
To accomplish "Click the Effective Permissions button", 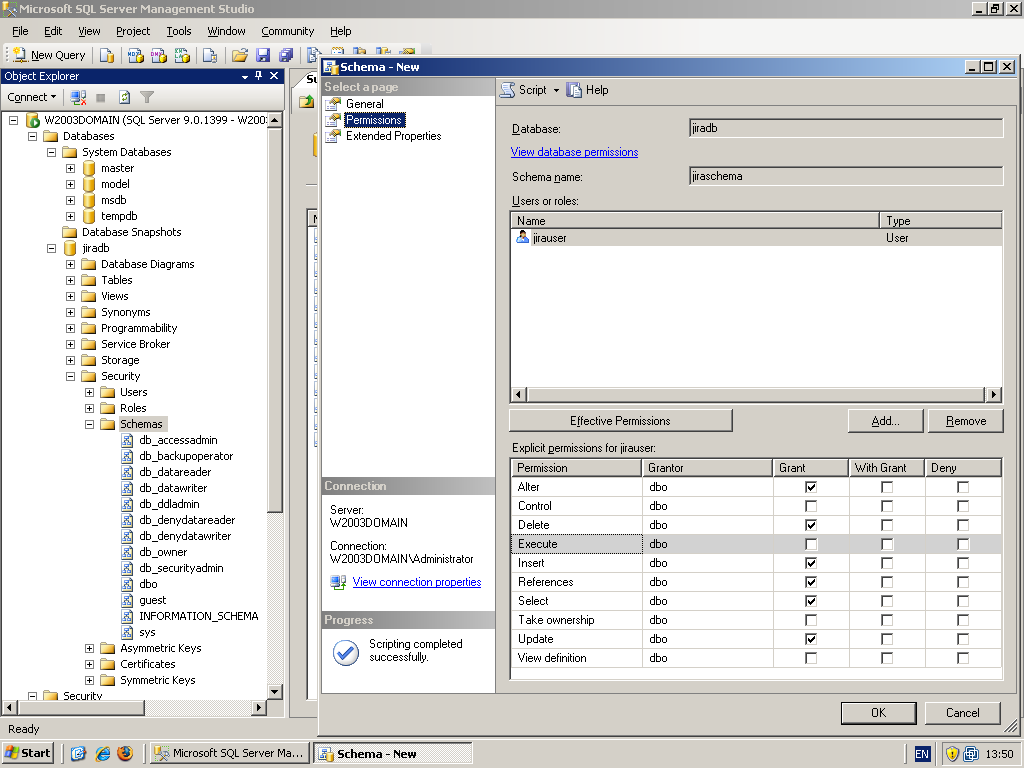I will tap(620, 421).
